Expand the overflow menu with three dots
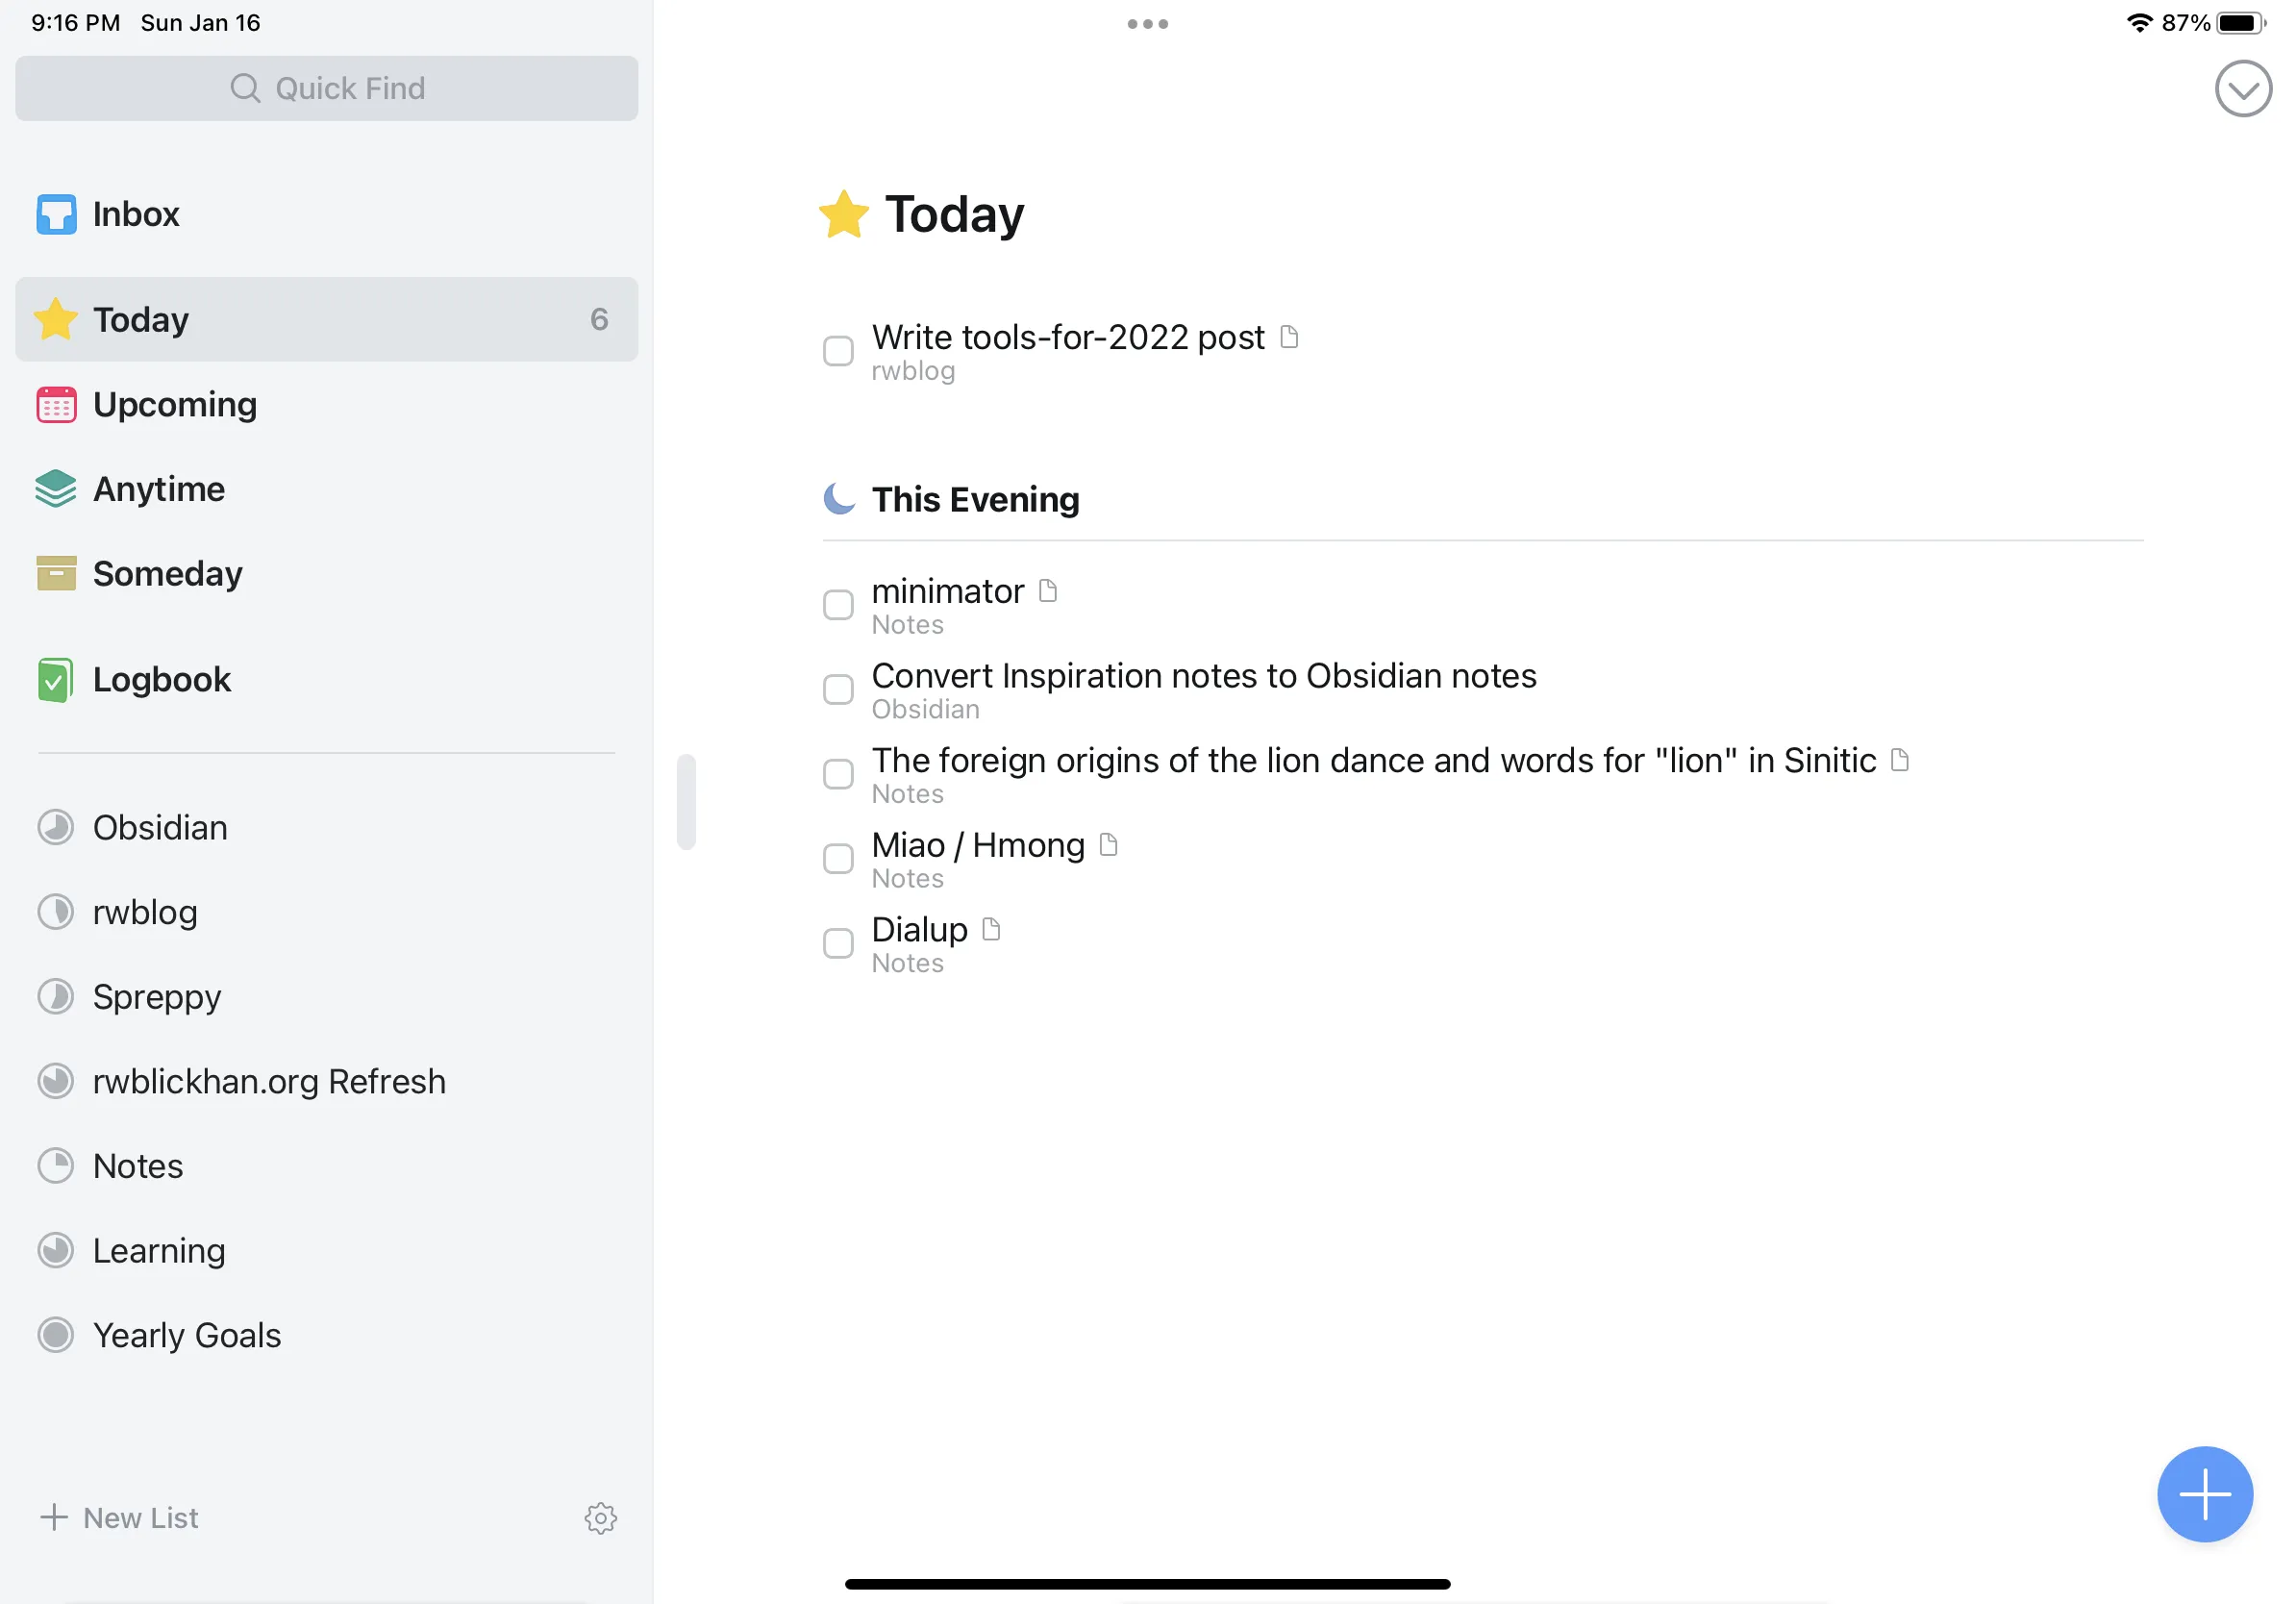The width and height of the screenshot is (2296, 1604). (1146, 23)
